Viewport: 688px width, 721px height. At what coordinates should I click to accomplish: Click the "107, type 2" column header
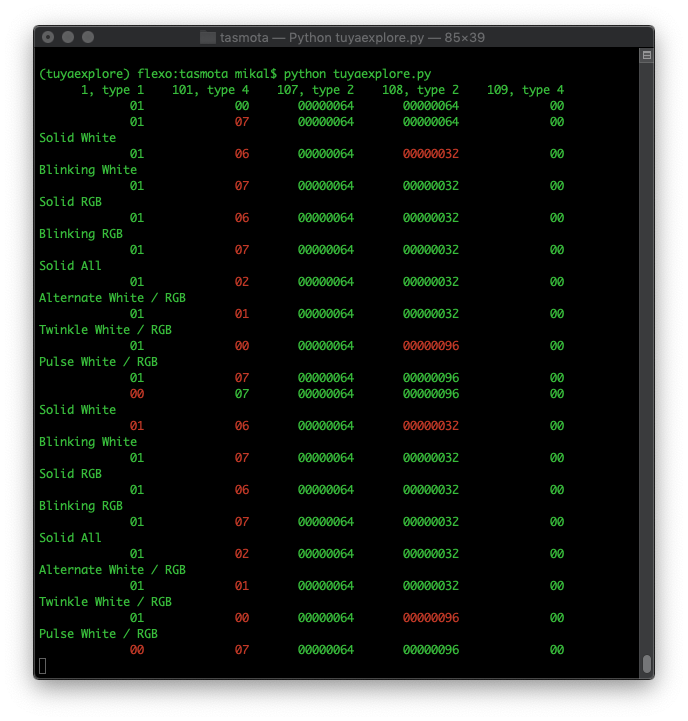315,90
